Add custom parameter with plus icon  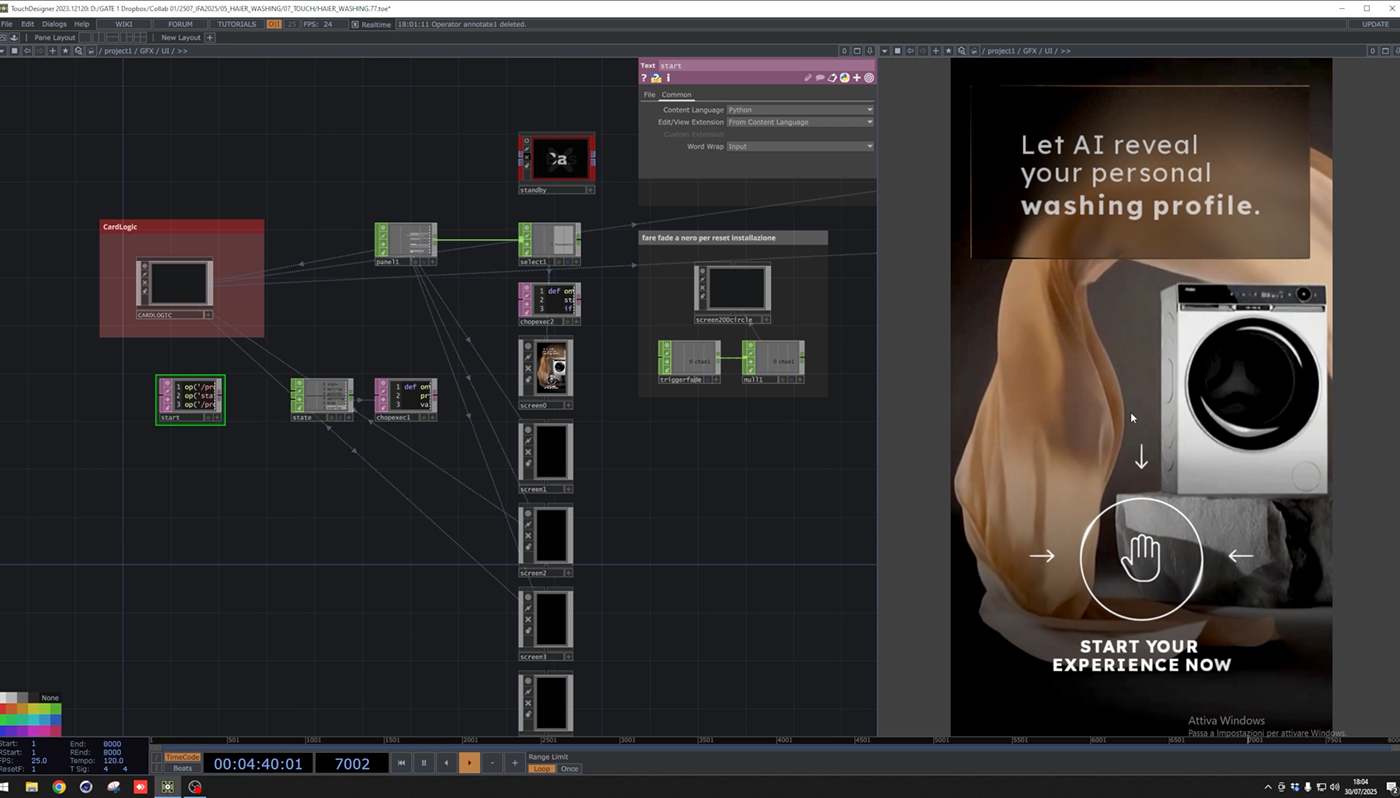click(x=857, y=78)
